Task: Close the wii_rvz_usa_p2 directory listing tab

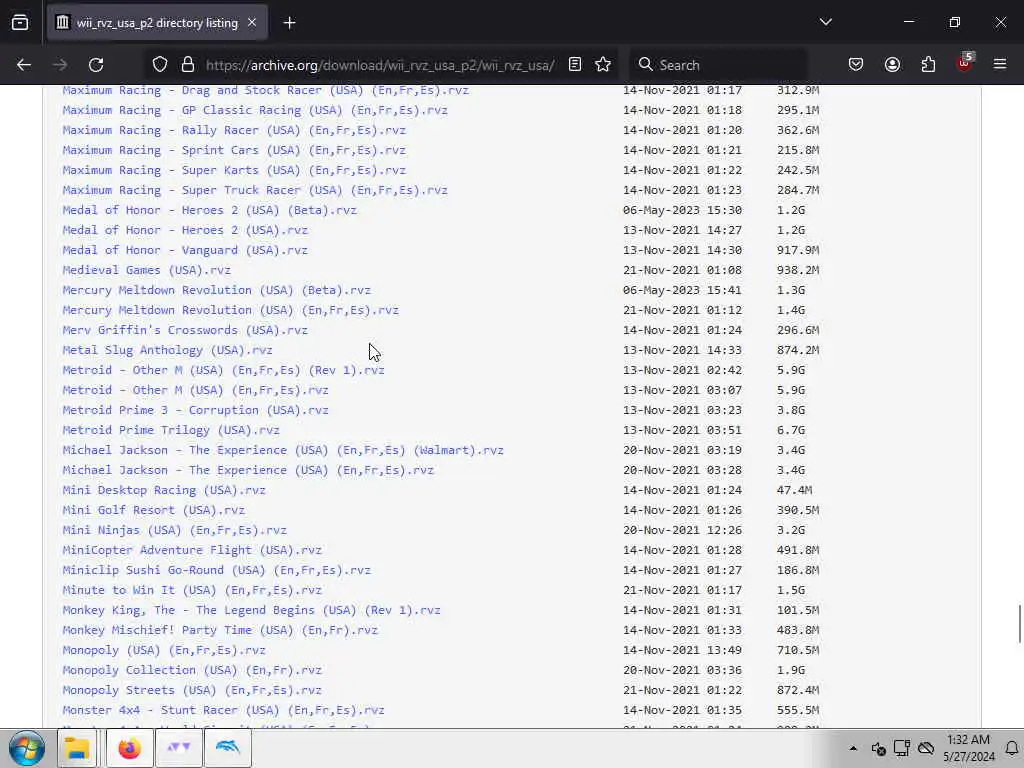Action: click(252, 23)
